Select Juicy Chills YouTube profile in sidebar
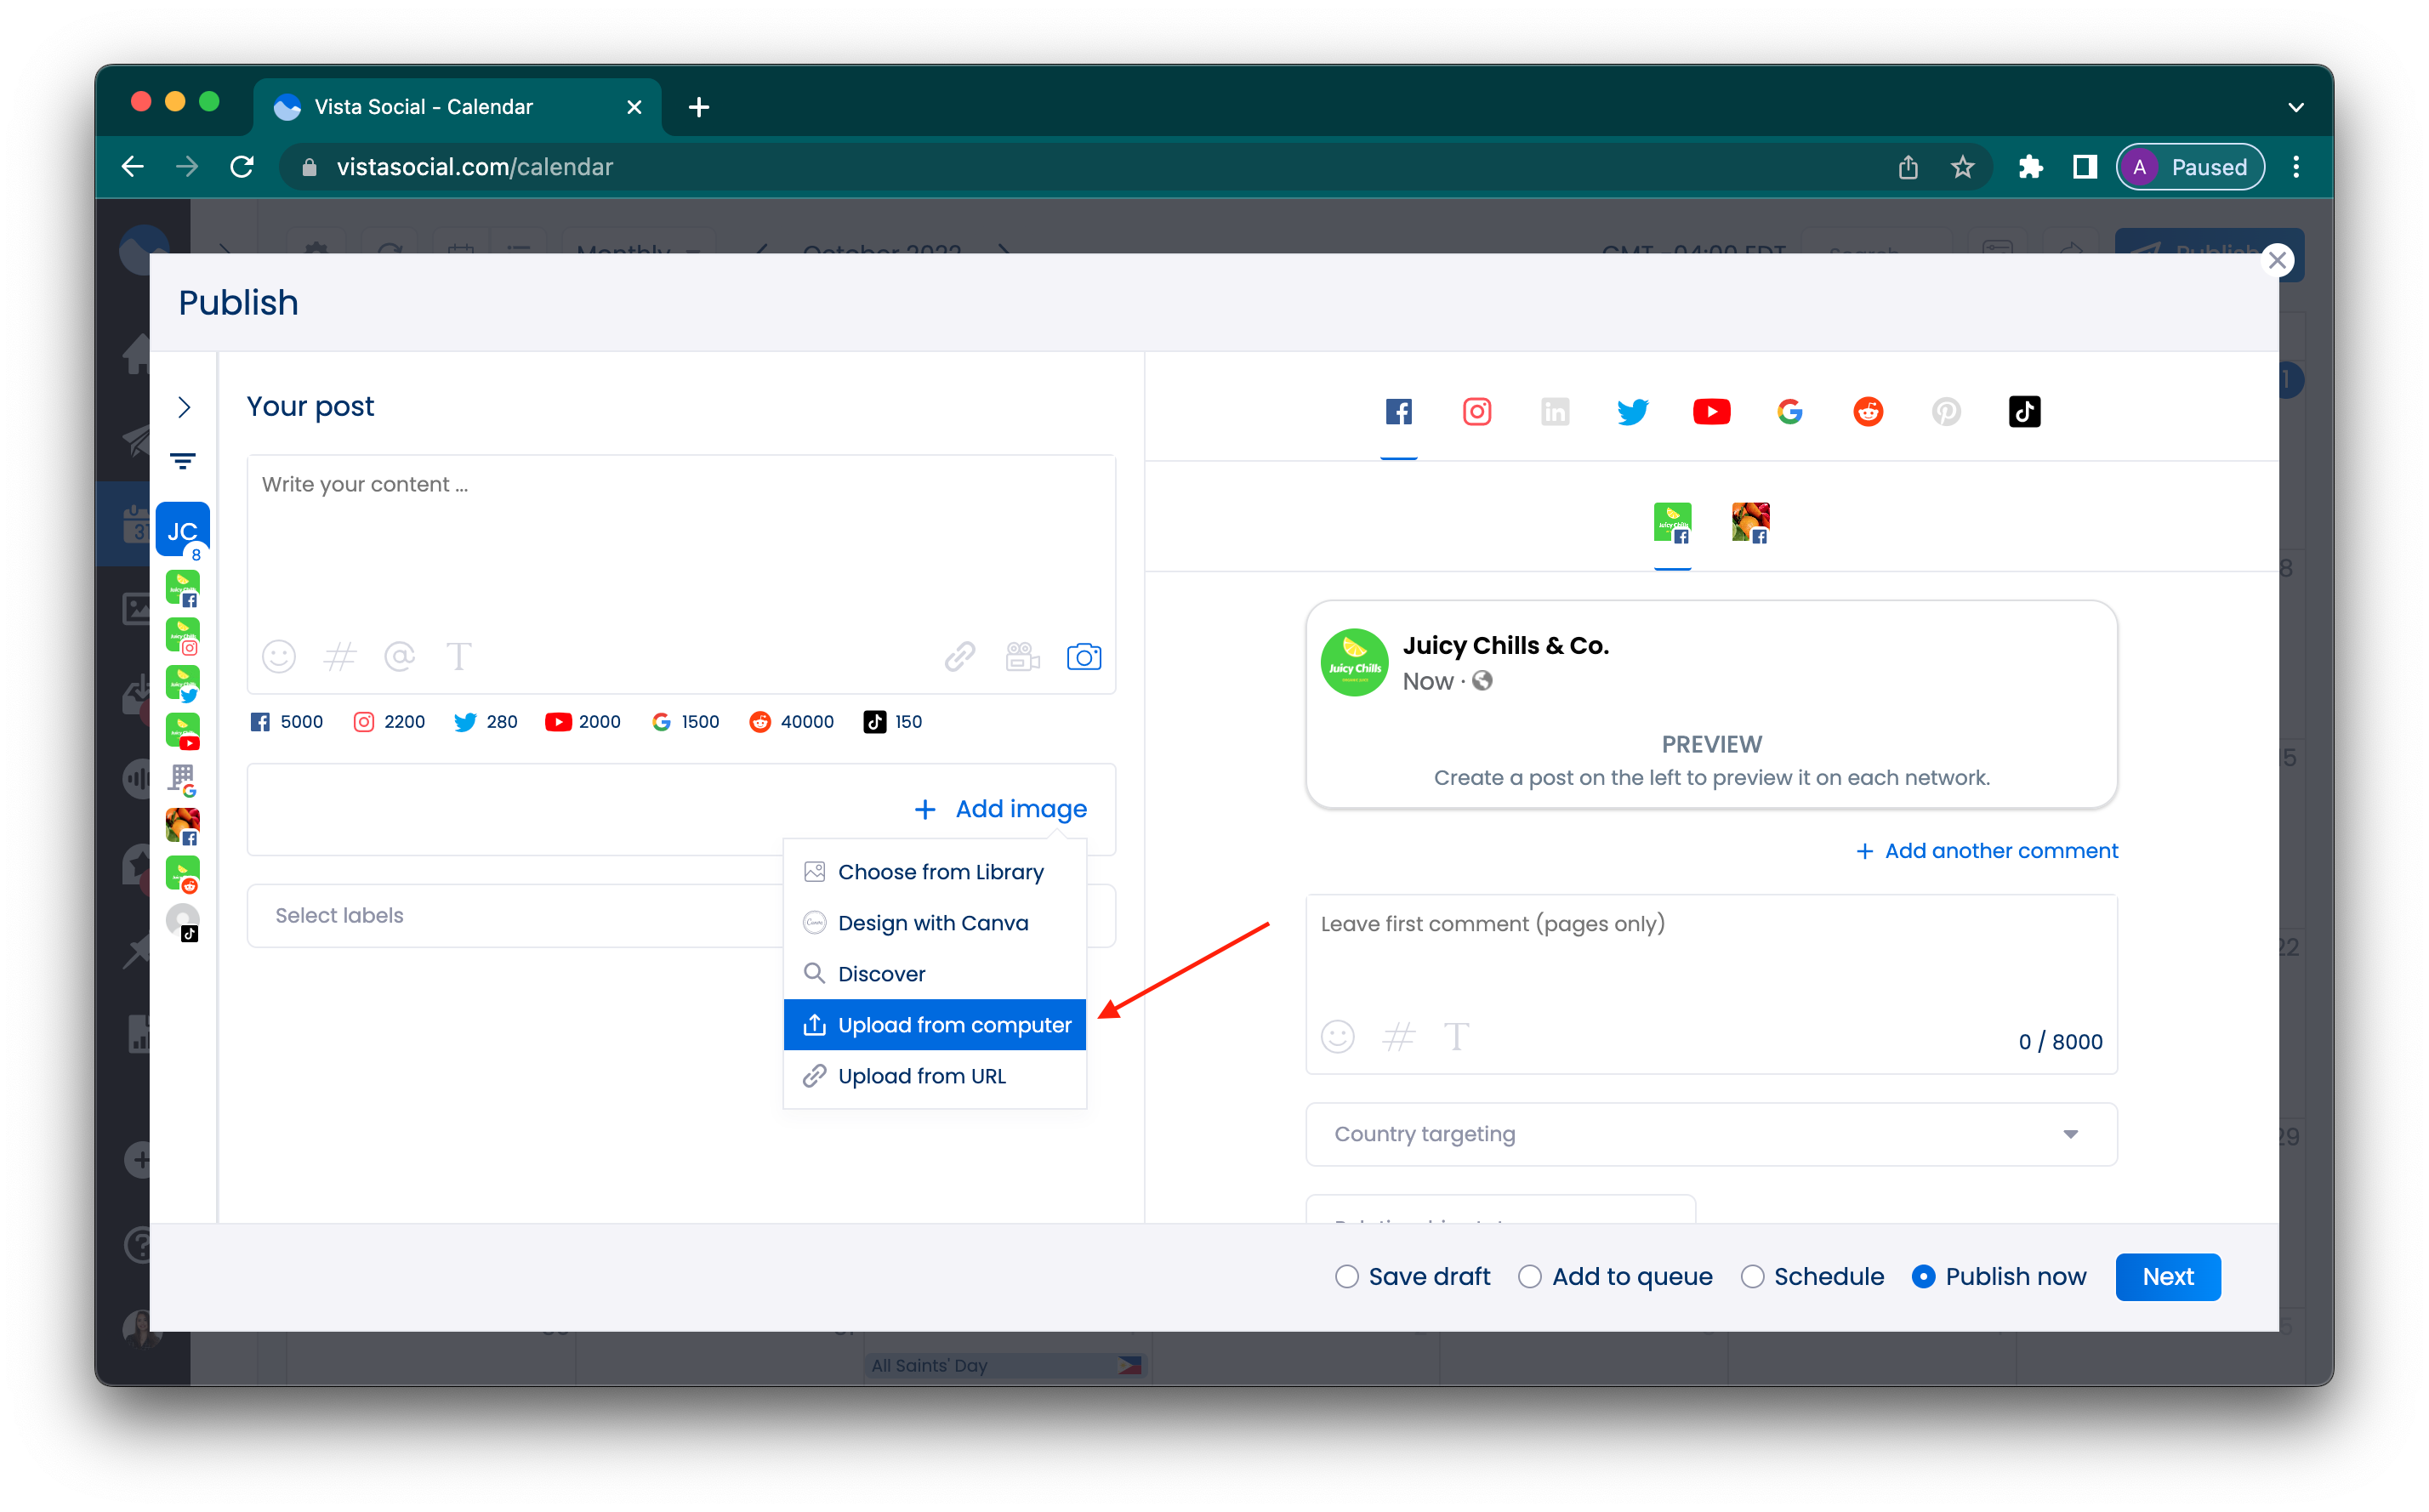The height and width of the screenshot is (1512, 2429). [x=182, y=731]
